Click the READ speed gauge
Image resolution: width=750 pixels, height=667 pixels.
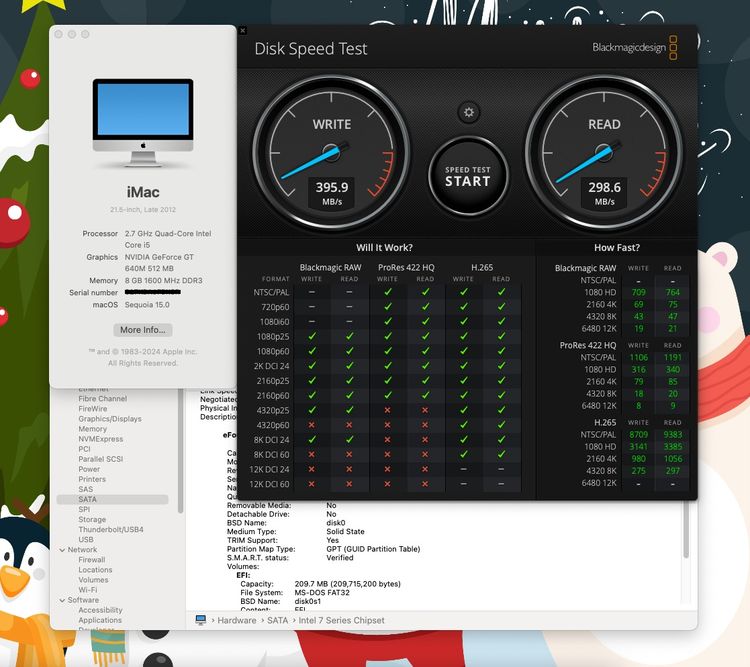point(604,152)
